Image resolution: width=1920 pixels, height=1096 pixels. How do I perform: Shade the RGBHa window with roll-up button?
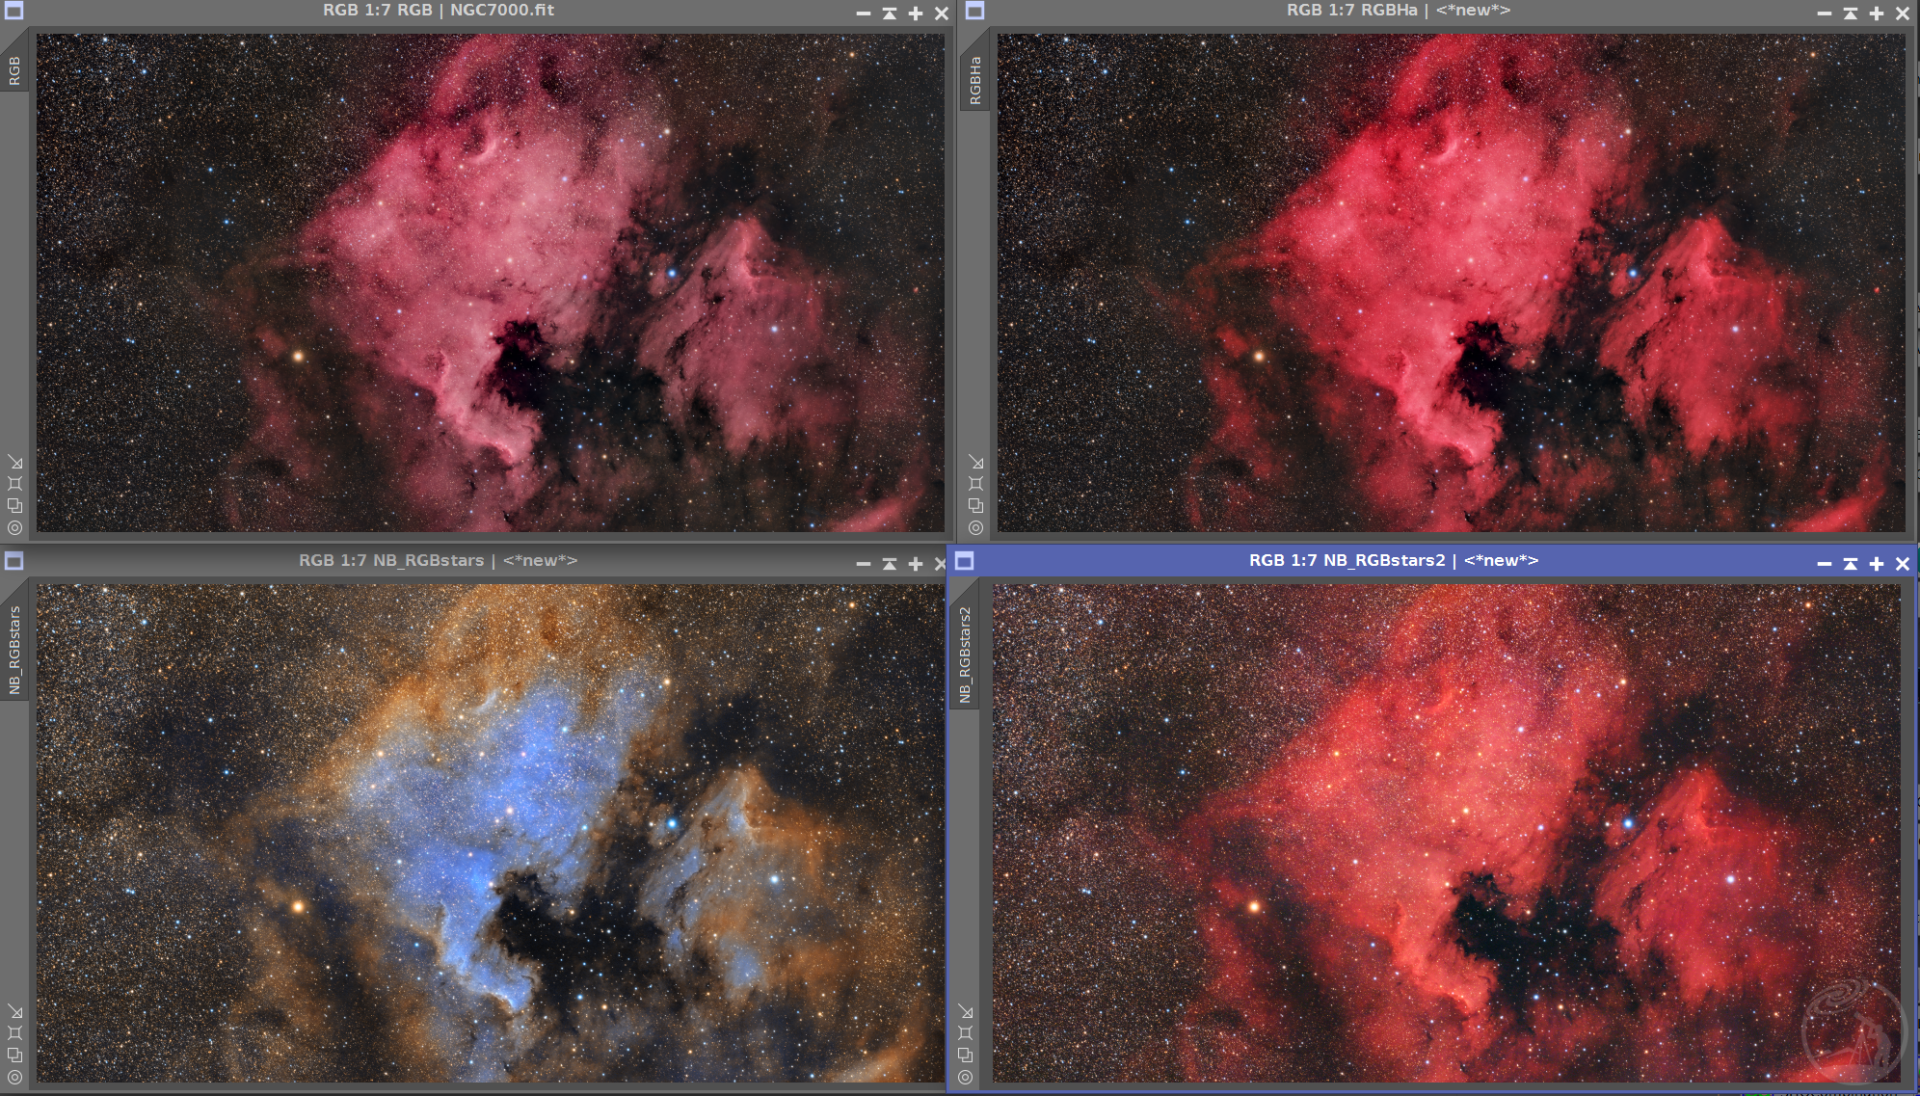(x=1850, y=13)
